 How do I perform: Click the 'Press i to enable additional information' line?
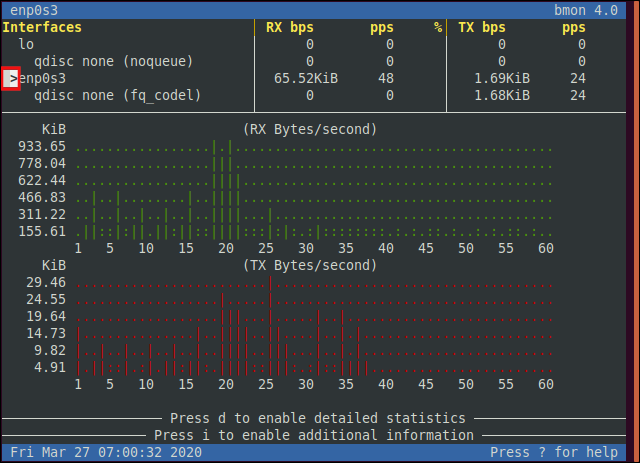point(314,435)
